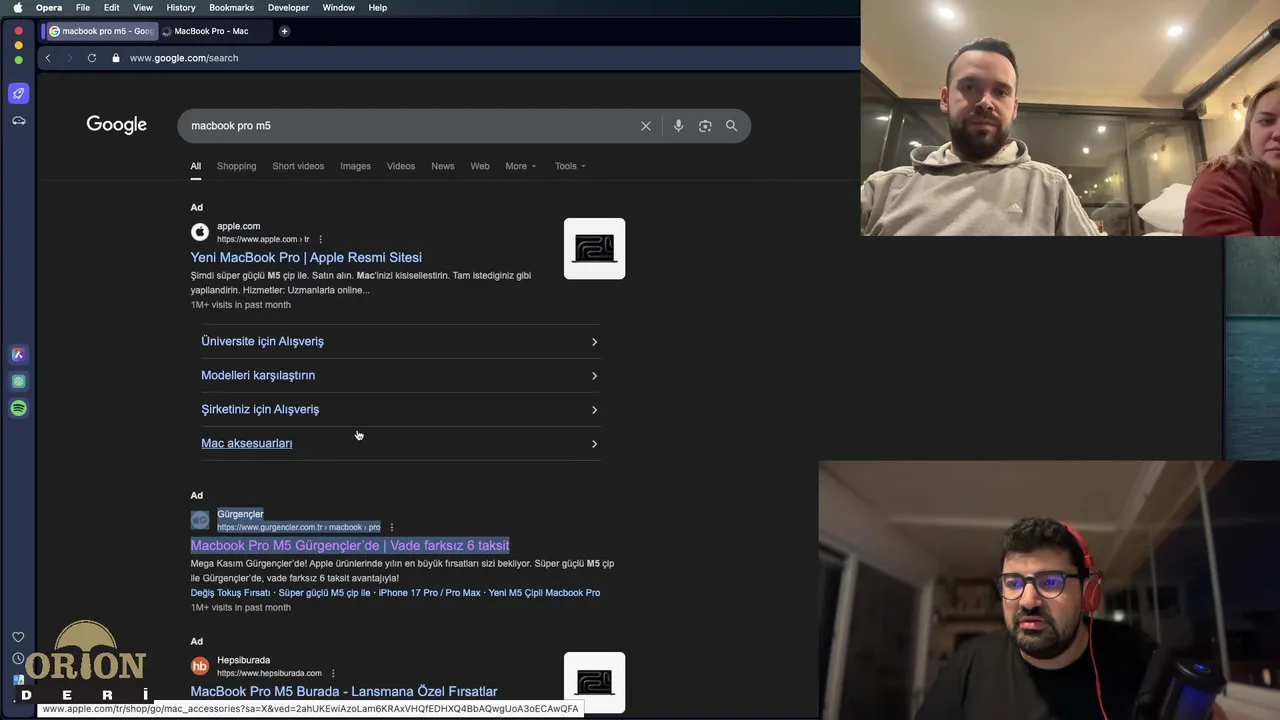Open the Opera application menu
This screenshot has height=720, width=1280.
tap(49, 7)
